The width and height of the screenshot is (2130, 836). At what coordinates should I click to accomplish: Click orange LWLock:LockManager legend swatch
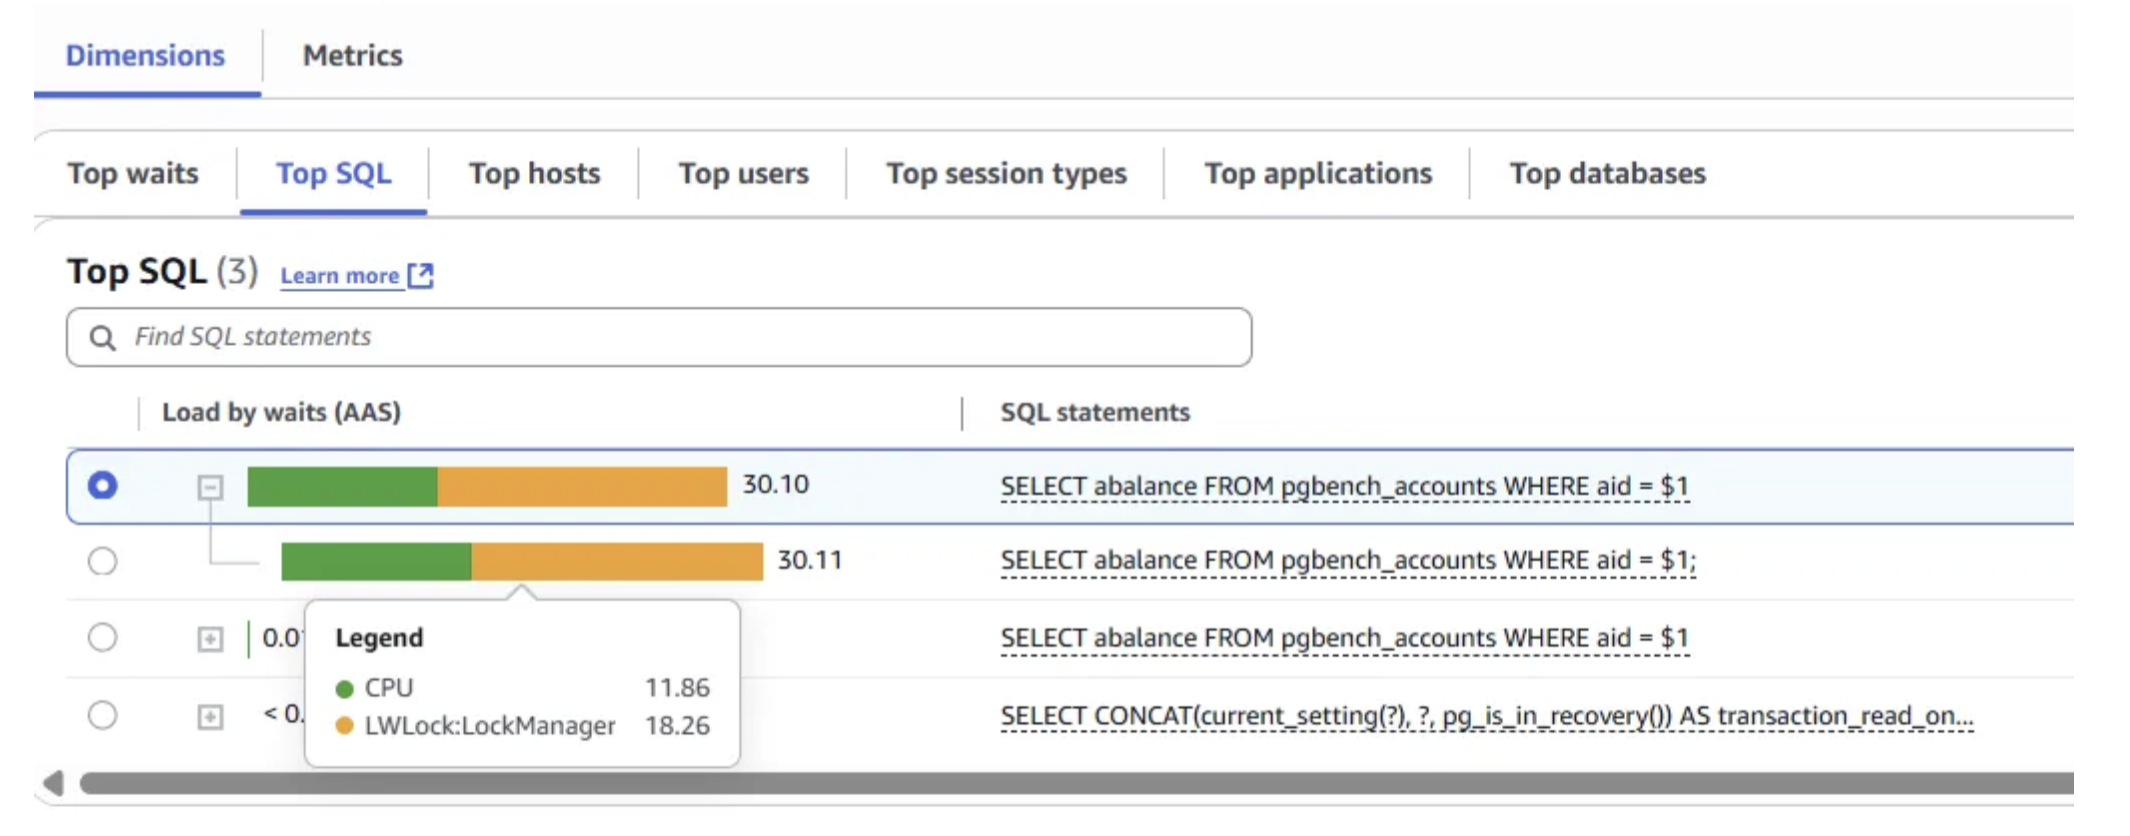pyautogui.click(x=345, y=726)
